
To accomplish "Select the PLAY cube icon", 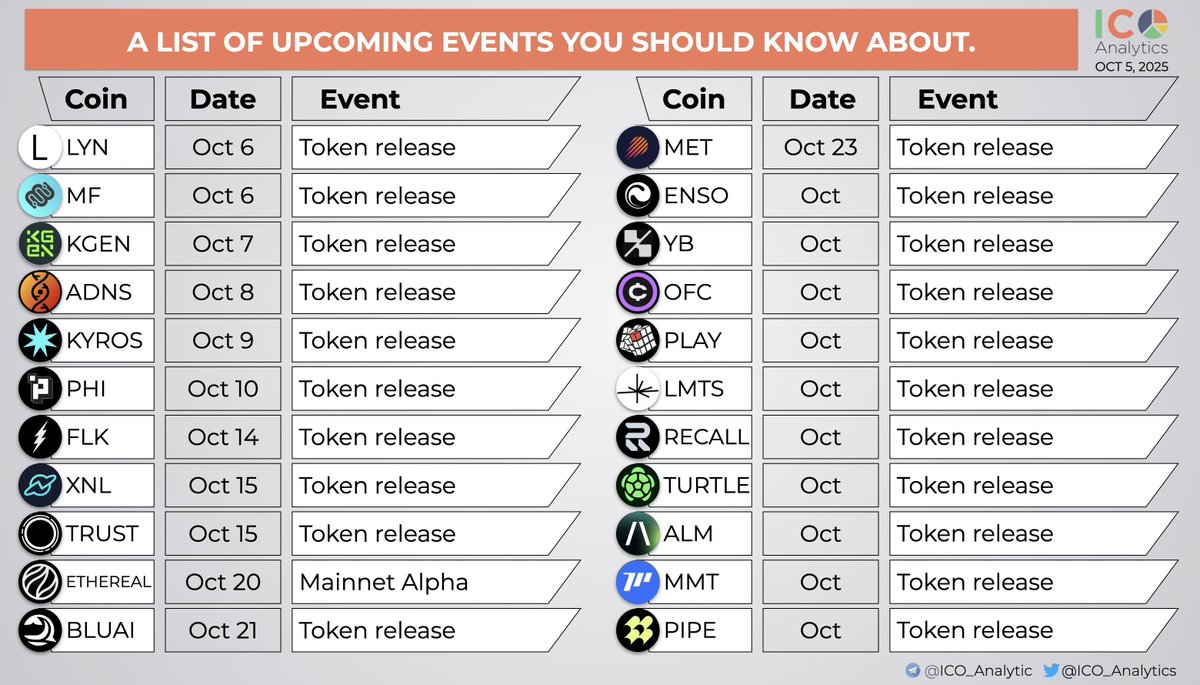I will pos(638,341).
